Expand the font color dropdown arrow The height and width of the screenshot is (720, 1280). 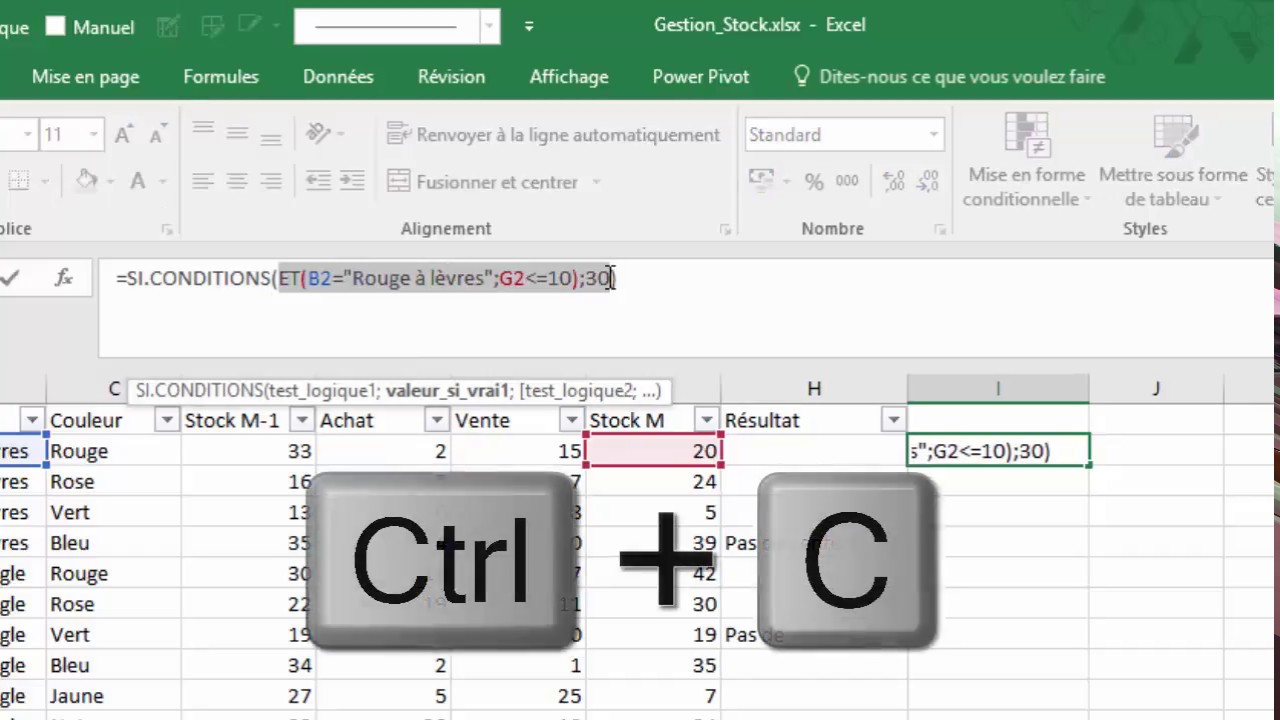tap(162, 182)
